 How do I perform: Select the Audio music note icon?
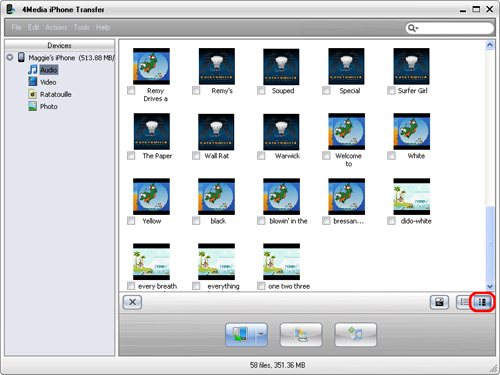click(x=33, y=70)
